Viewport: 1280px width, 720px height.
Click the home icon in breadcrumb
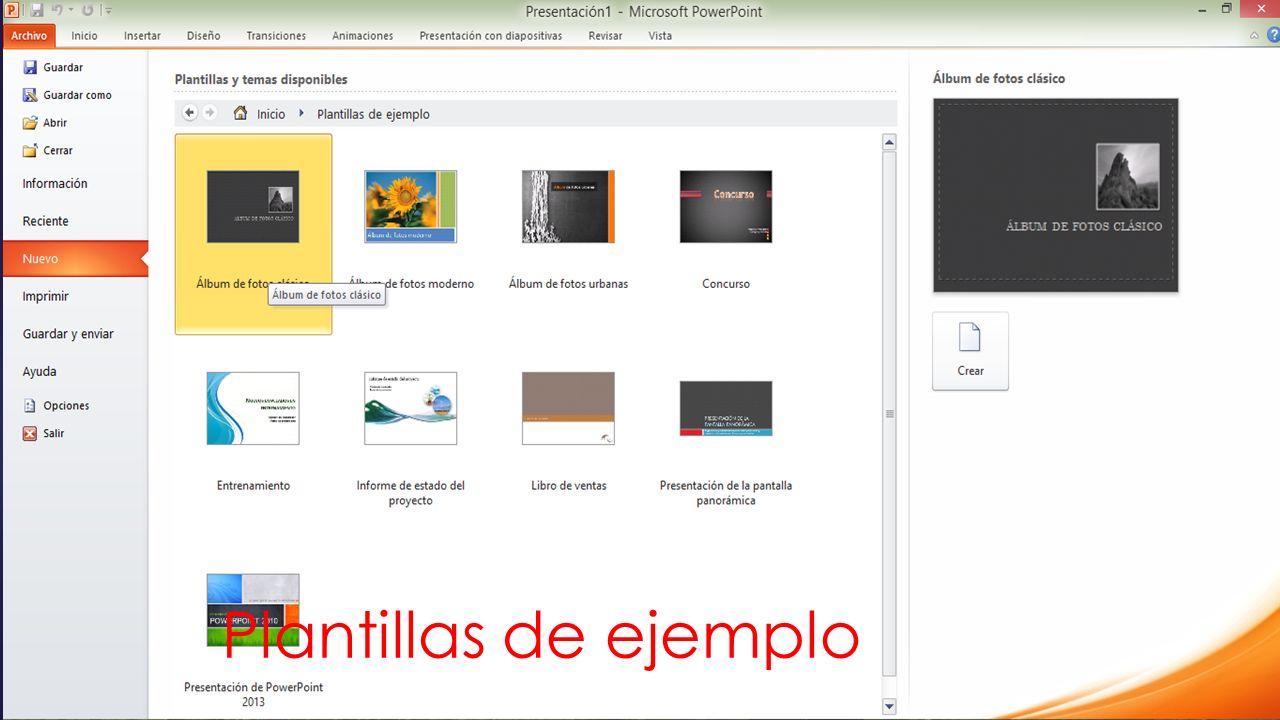(240, 113)
